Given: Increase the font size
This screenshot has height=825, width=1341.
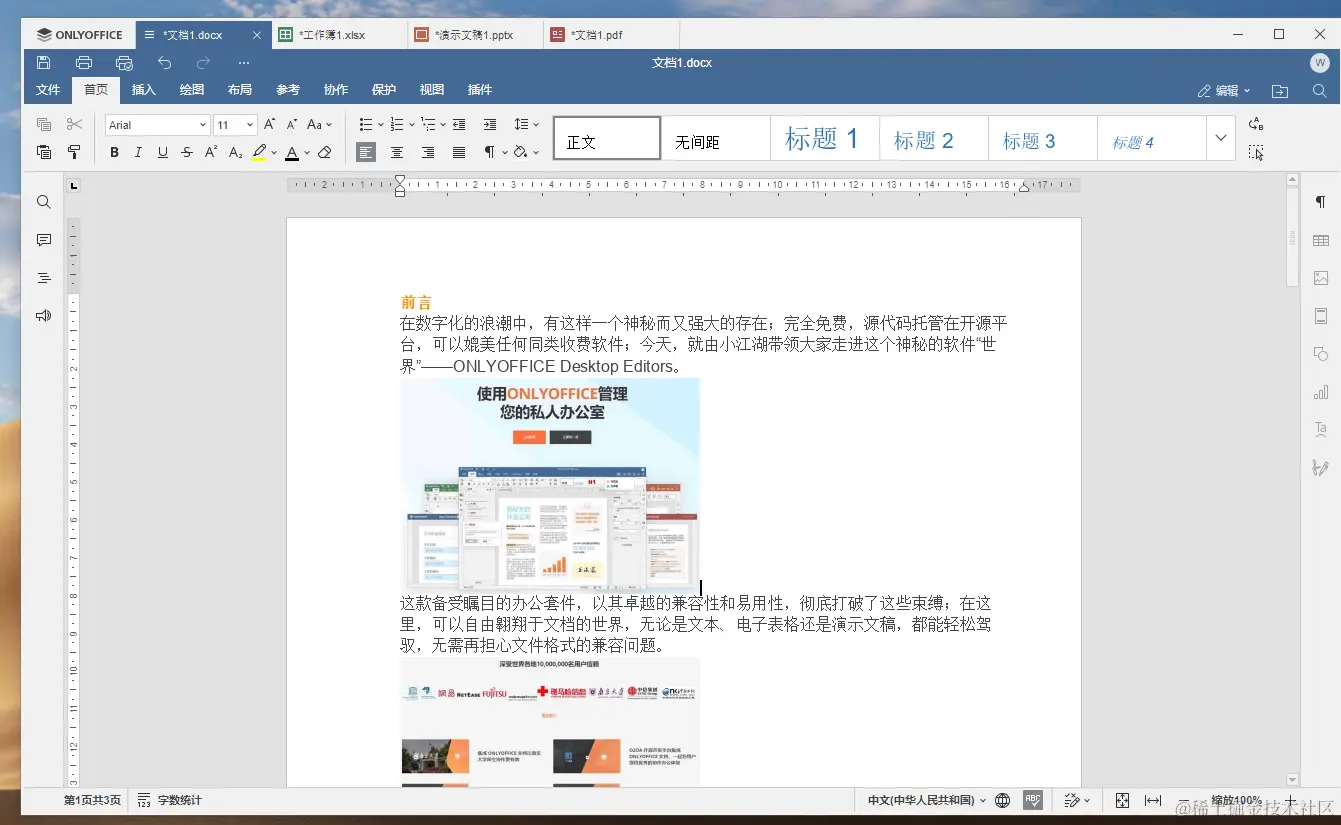Looking at the screenshot, I should click(x=270, y=125).
